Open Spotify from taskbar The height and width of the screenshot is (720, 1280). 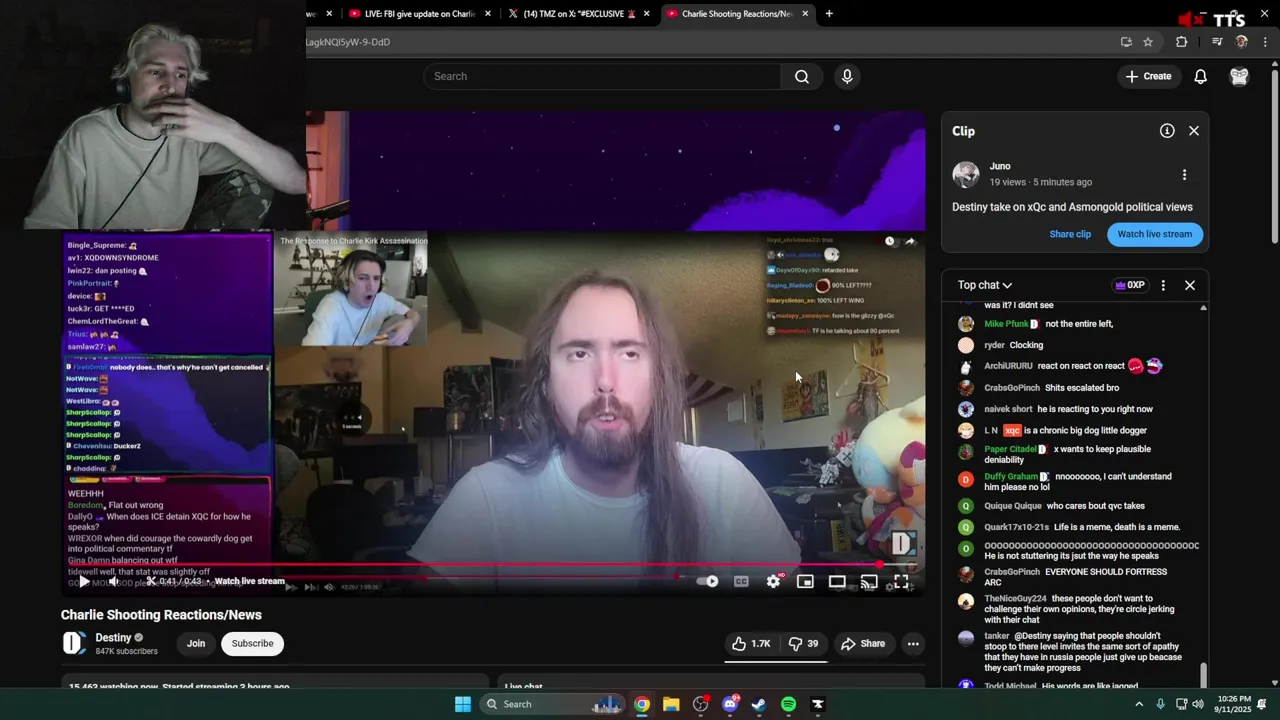point(788,704)
